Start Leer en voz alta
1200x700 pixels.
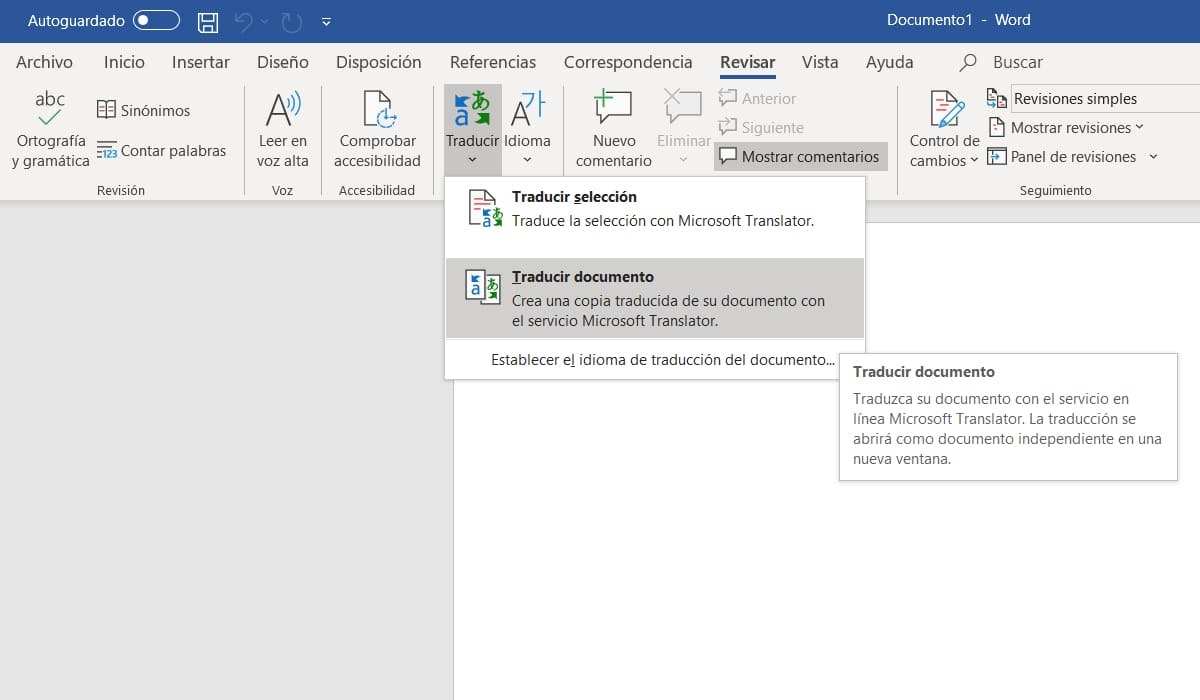(x=282, y=130)
